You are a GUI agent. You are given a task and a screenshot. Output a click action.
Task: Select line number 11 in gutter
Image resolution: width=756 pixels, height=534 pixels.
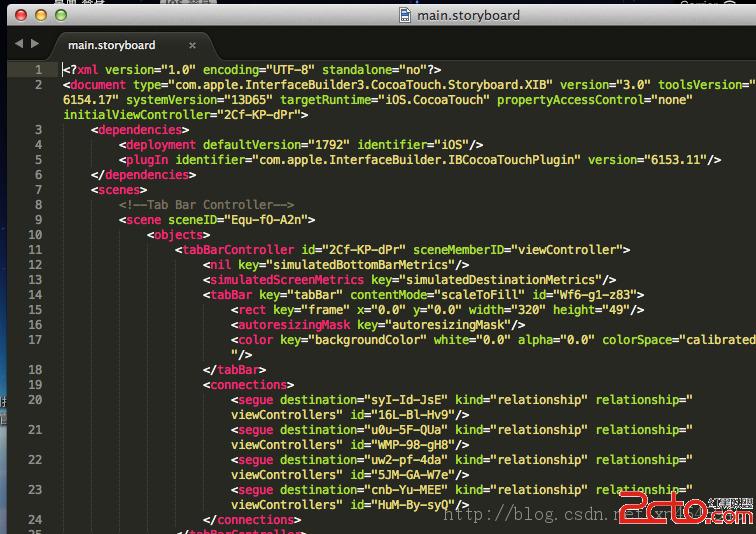pos(35,250)
